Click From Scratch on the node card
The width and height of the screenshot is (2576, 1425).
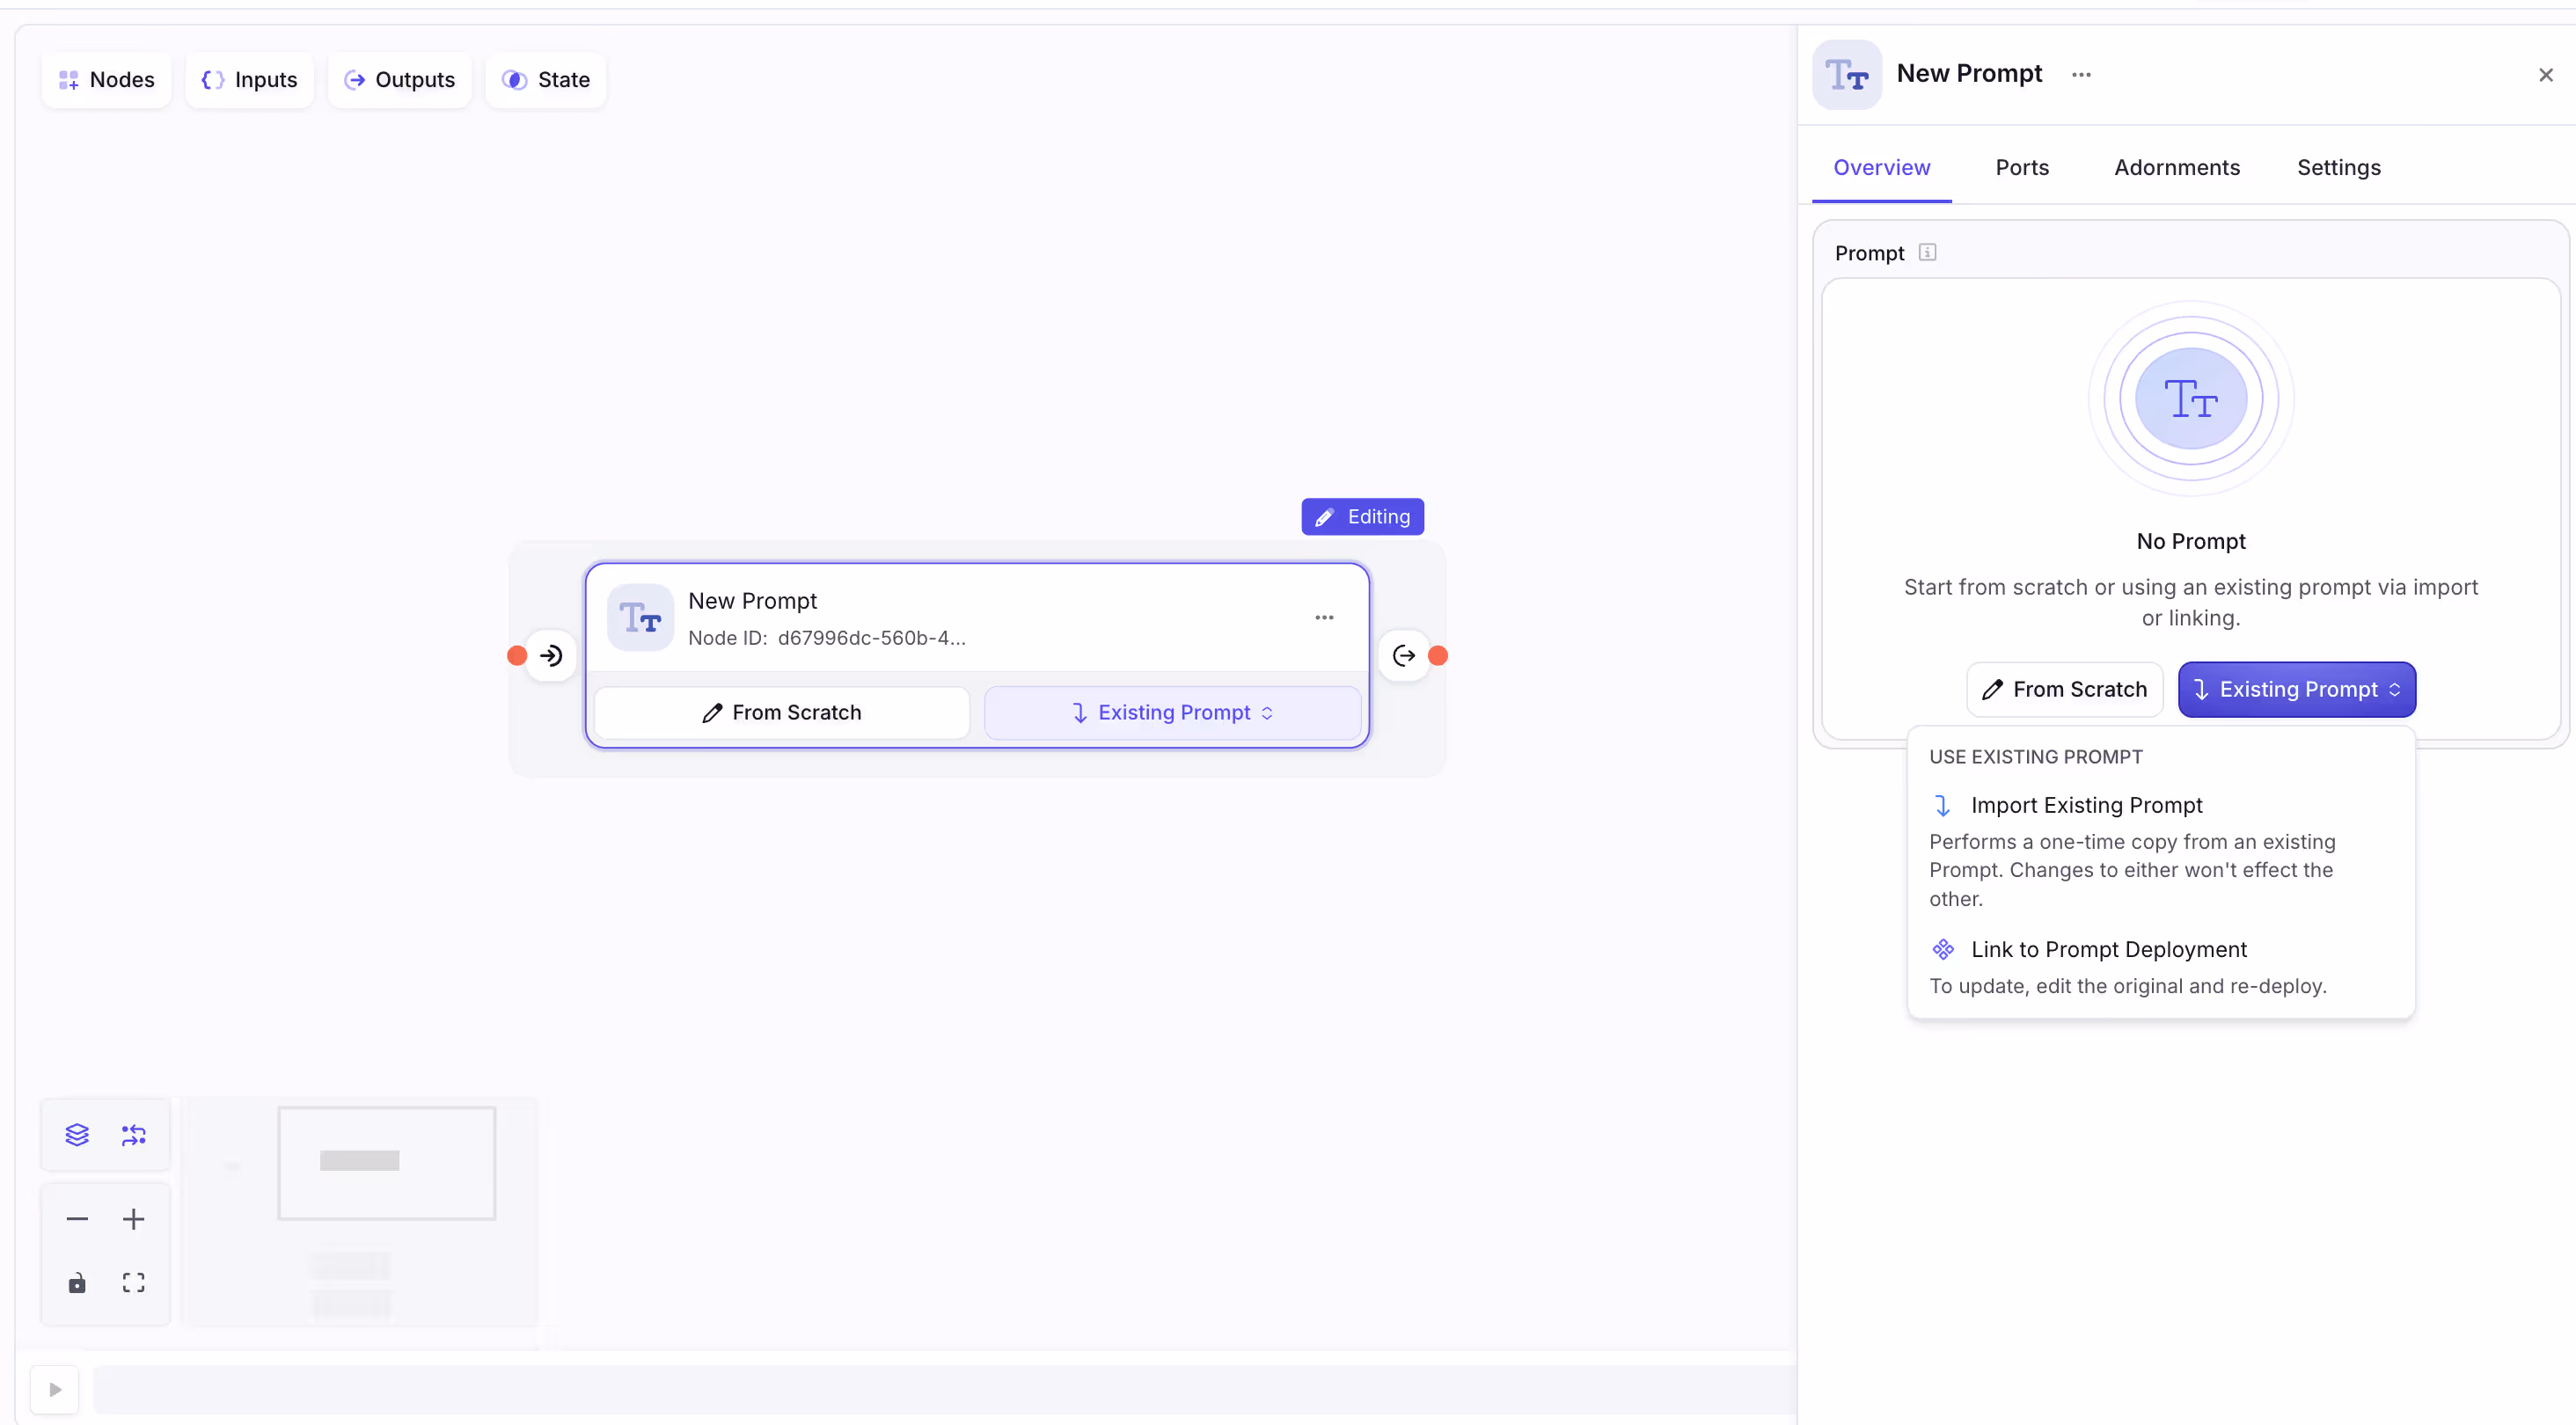782,713
